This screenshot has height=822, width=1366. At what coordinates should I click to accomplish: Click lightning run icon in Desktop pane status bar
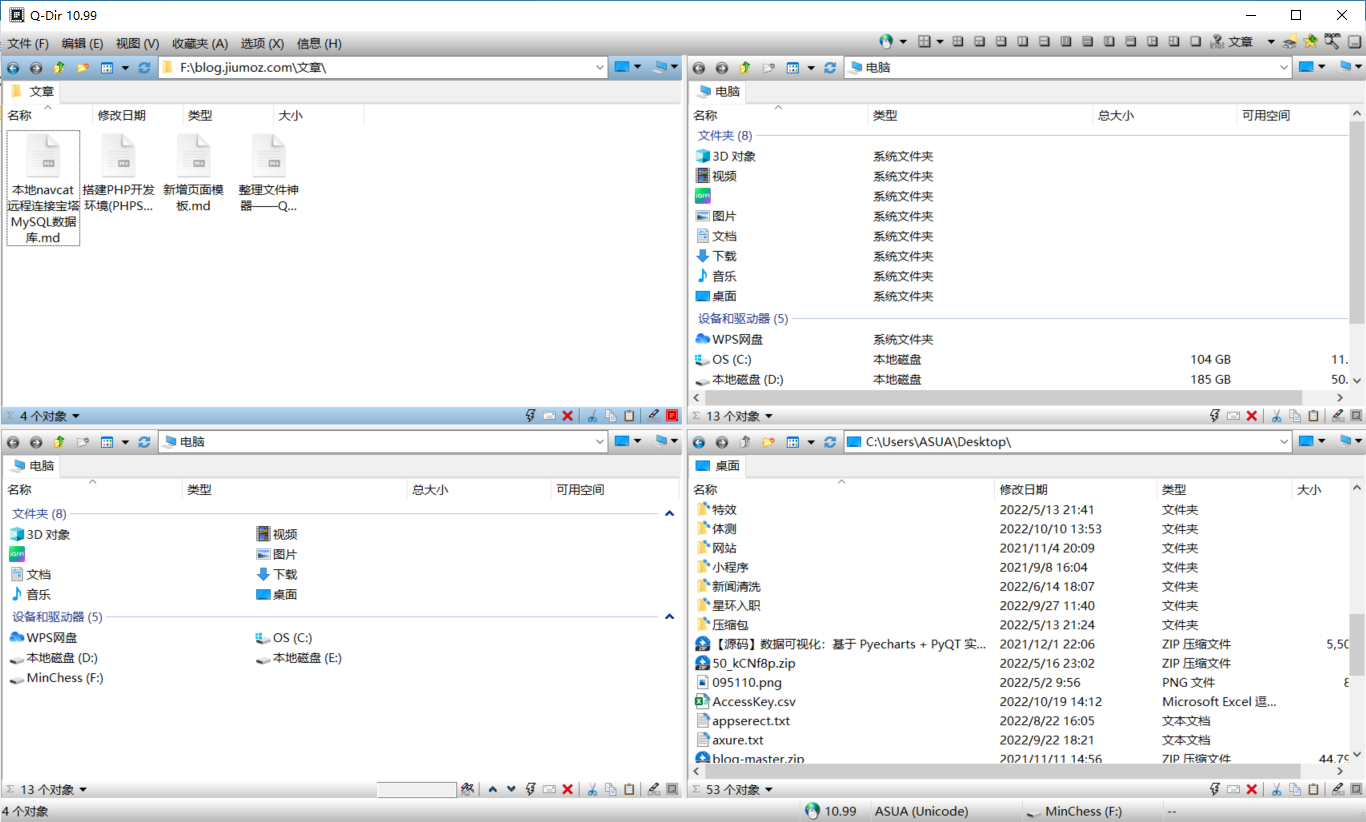pyautogui.click(x=1215, y=790)
